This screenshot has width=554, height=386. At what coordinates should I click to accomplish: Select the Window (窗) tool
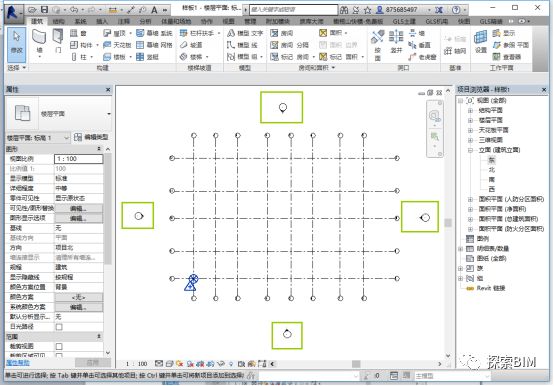[78, 33]
